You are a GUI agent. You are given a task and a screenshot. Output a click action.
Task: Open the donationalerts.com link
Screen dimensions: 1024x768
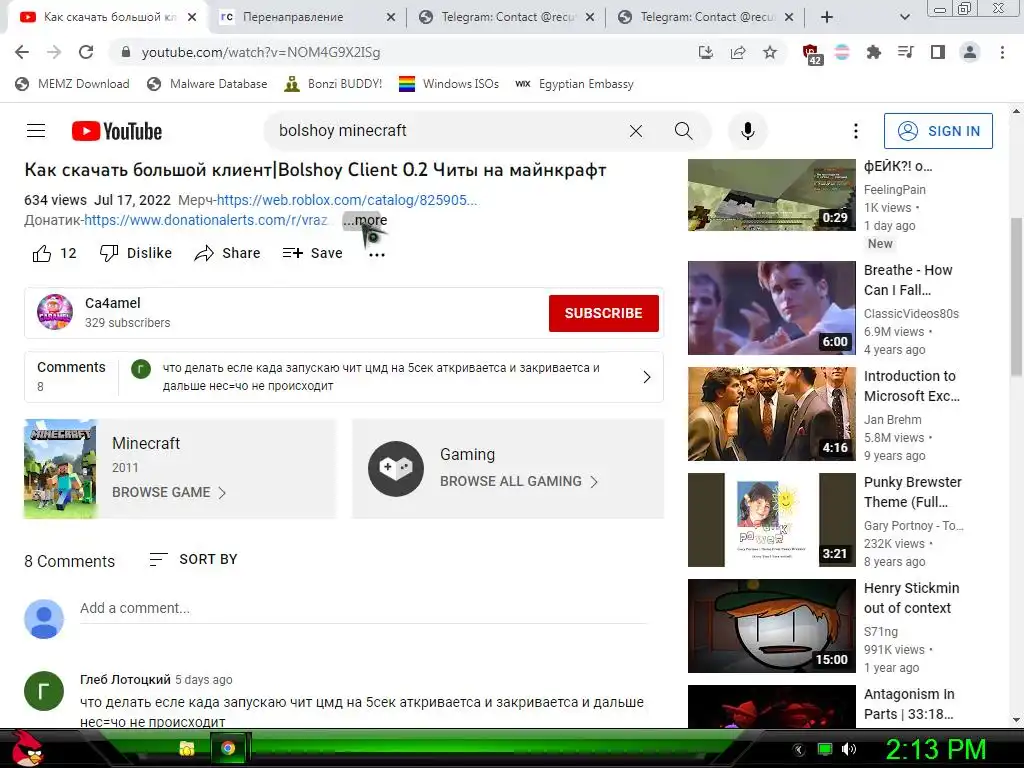coord(206,220)
